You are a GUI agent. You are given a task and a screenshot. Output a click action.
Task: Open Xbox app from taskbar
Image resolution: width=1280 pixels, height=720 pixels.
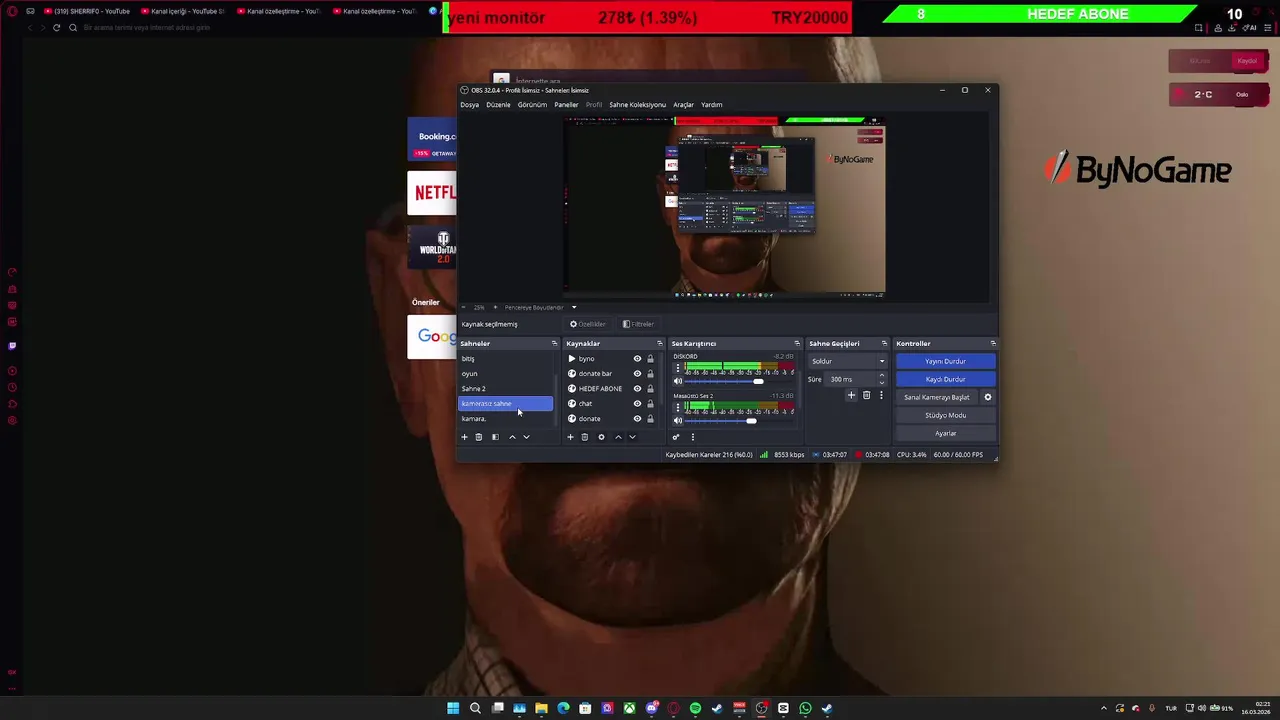point(629,708)
